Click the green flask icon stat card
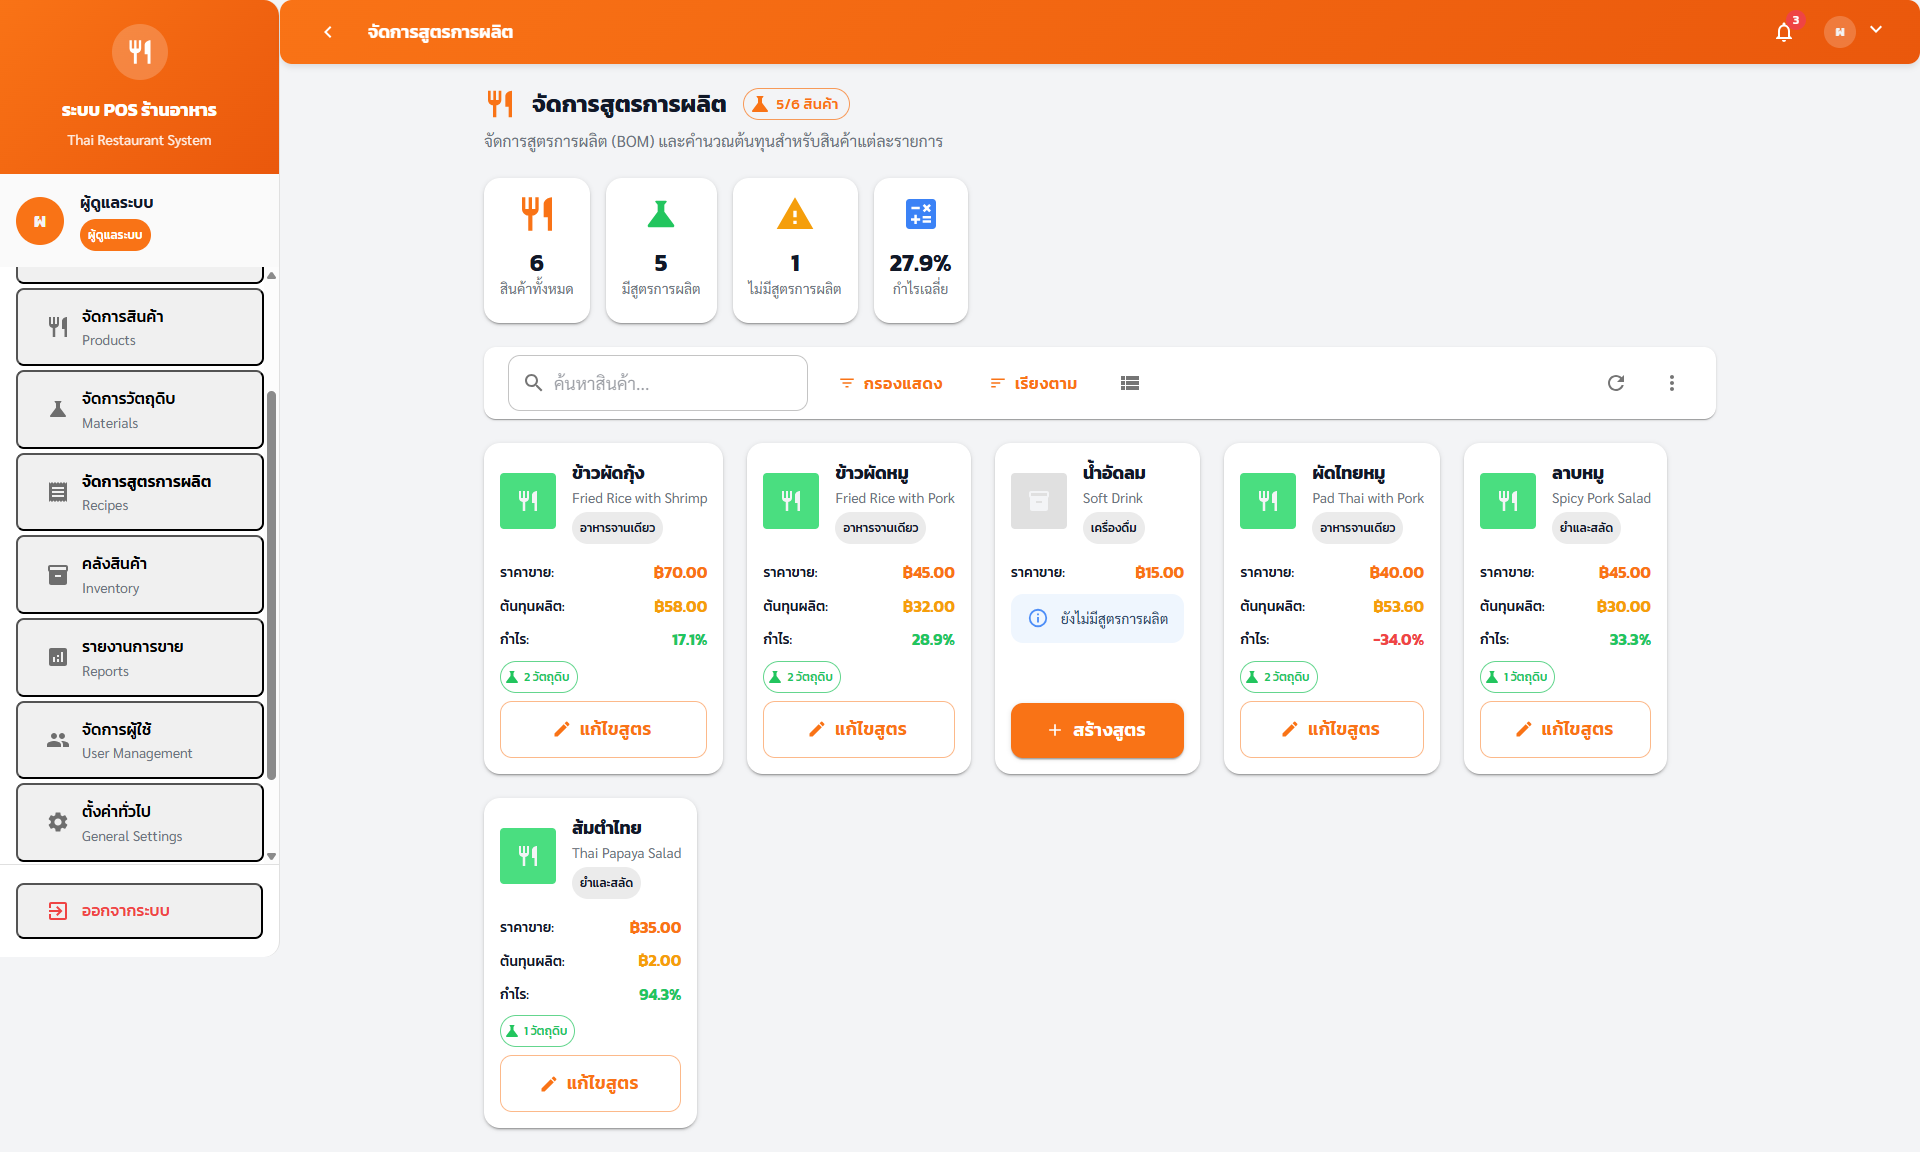Image resolution: width=1920 pixels, height=1152 pixels. (661, 214)
